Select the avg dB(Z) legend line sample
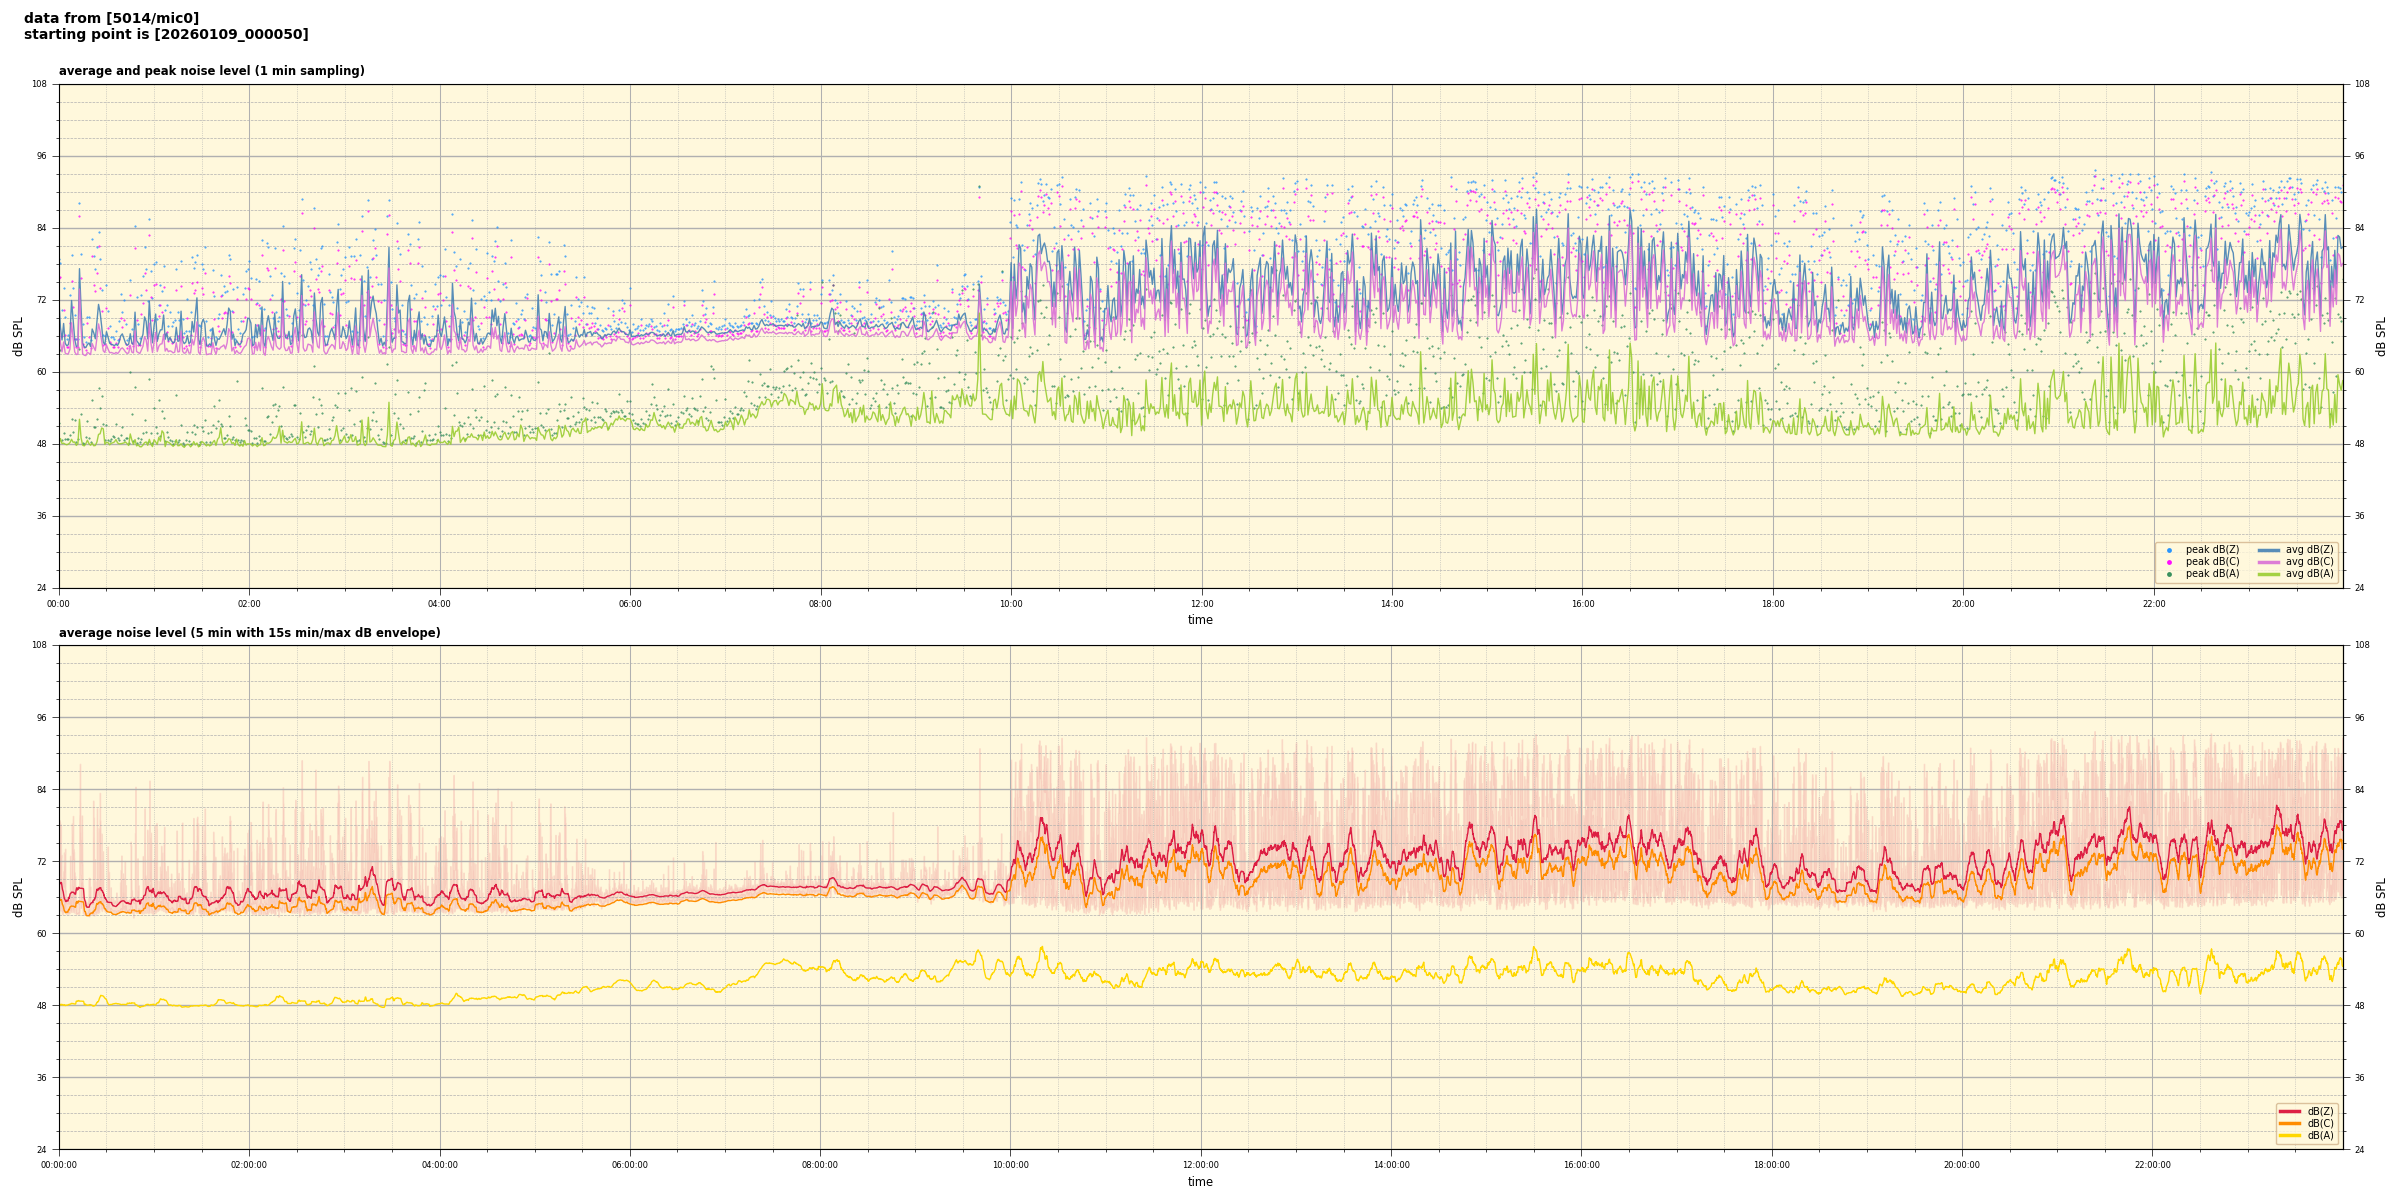The width and height of the screenshot is (2400, 1200). [2269, 550]
